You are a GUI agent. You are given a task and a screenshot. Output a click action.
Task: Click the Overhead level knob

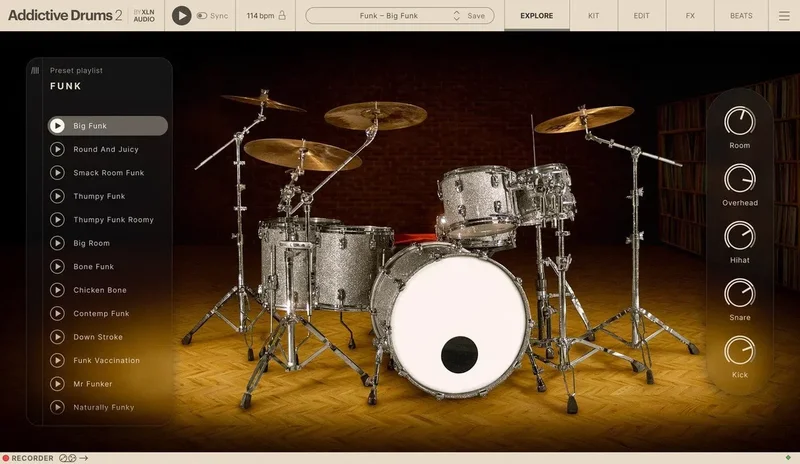pyautogui.click(x=739, y=179)
